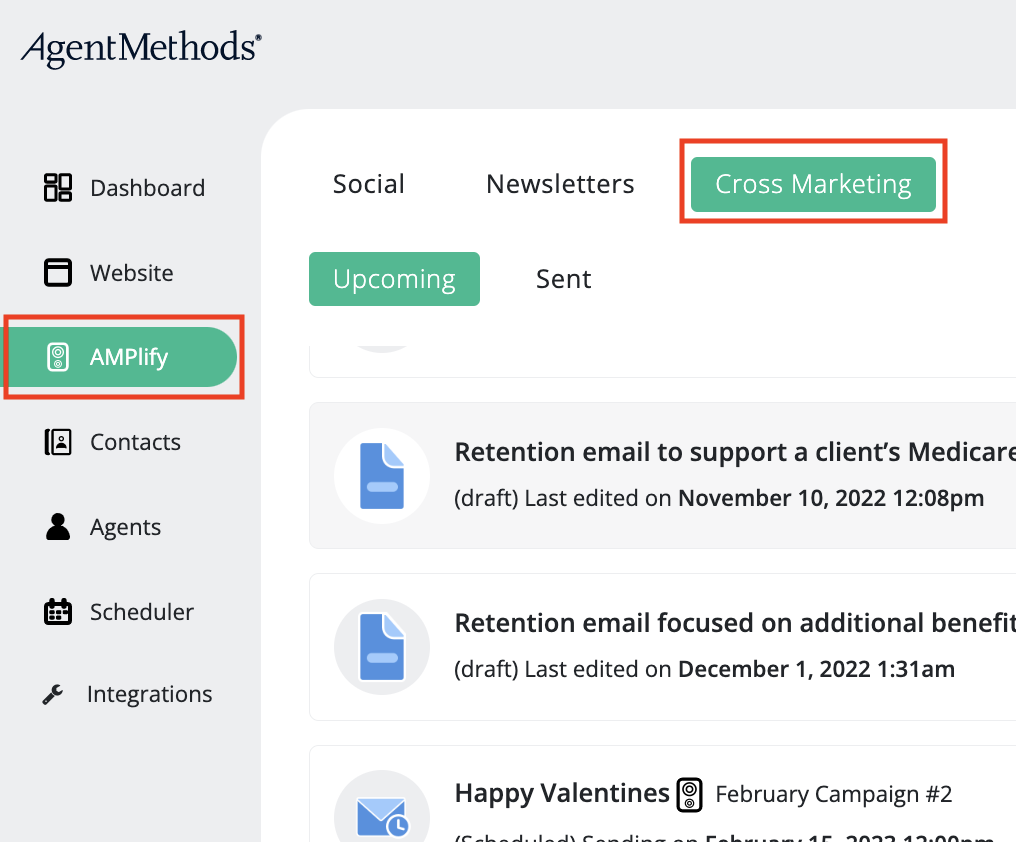Enable the Upcoming filter

394,279
